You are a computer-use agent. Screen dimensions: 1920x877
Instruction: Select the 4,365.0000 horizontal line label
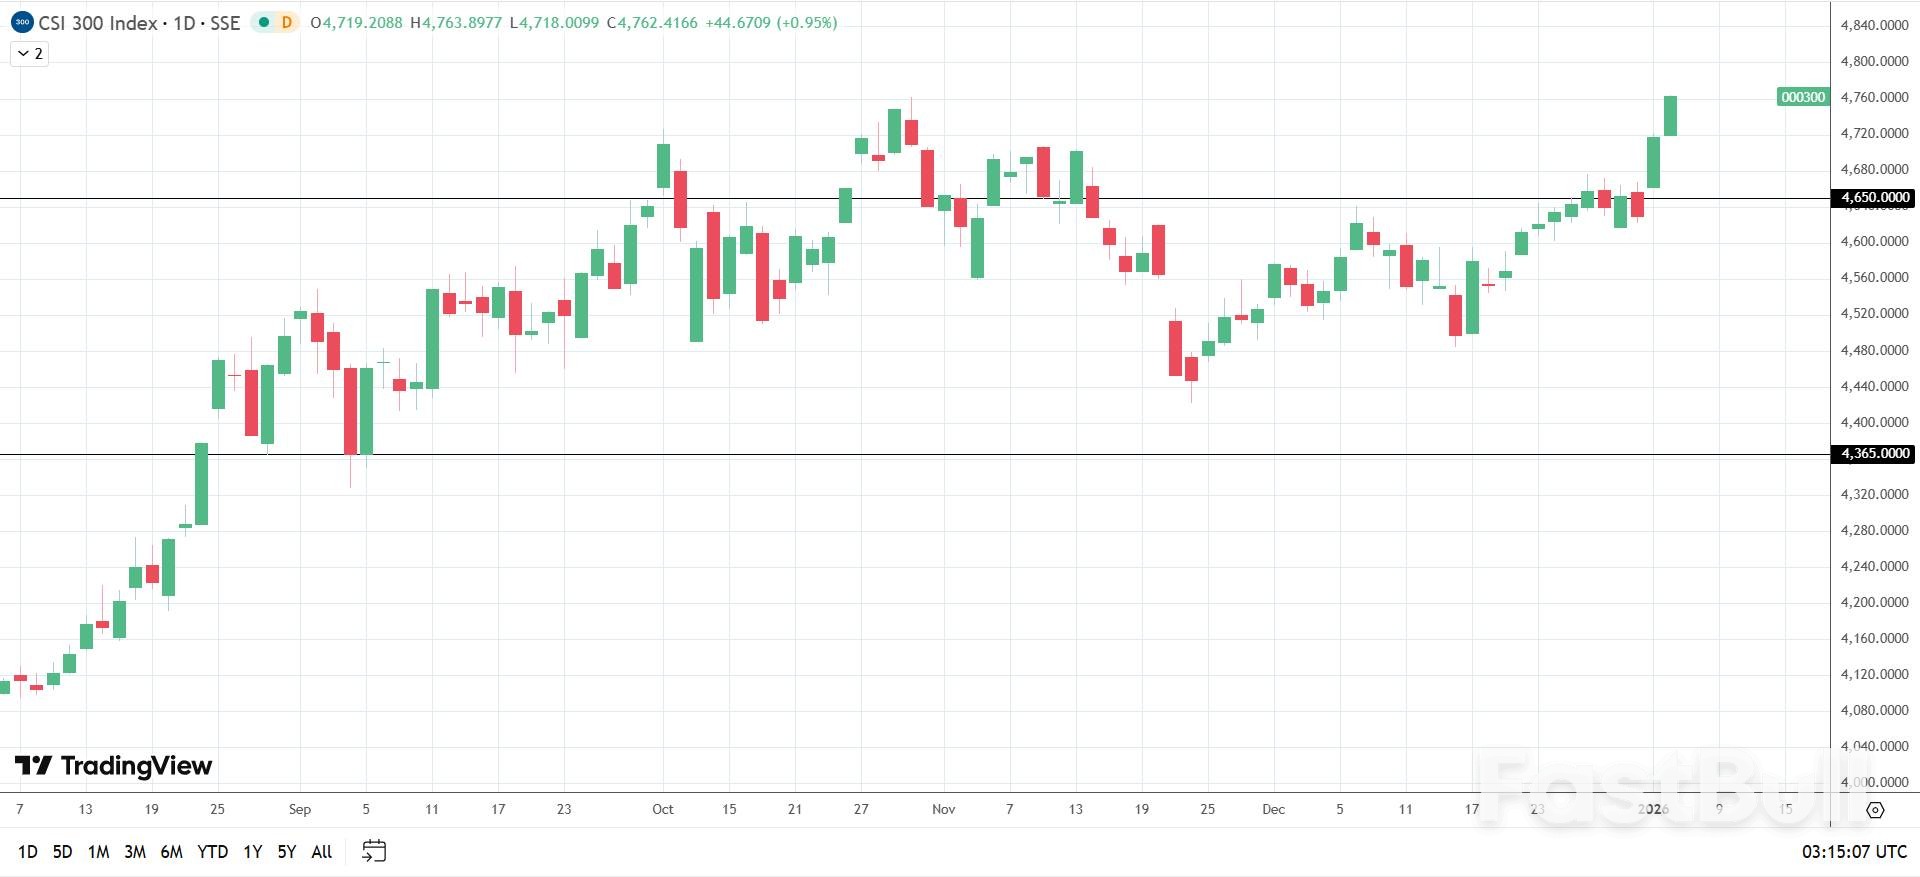pyautogui.click(x=1875, y=454)
